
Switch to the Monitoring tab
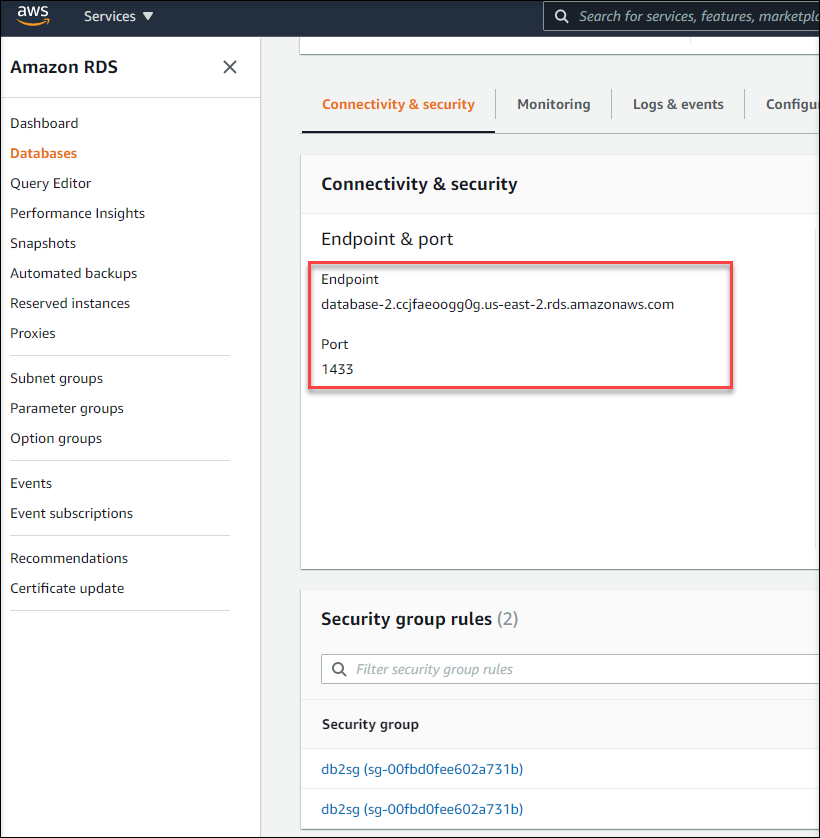(554, 104)
